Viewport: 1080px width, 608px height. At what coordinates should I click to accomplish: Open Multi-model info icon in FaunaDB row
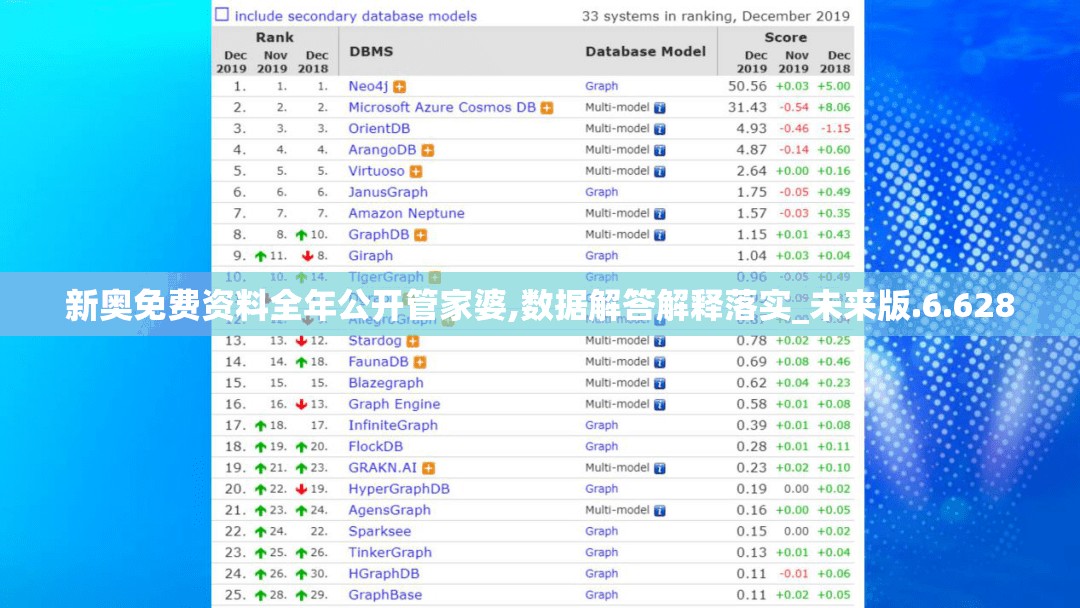660,362
